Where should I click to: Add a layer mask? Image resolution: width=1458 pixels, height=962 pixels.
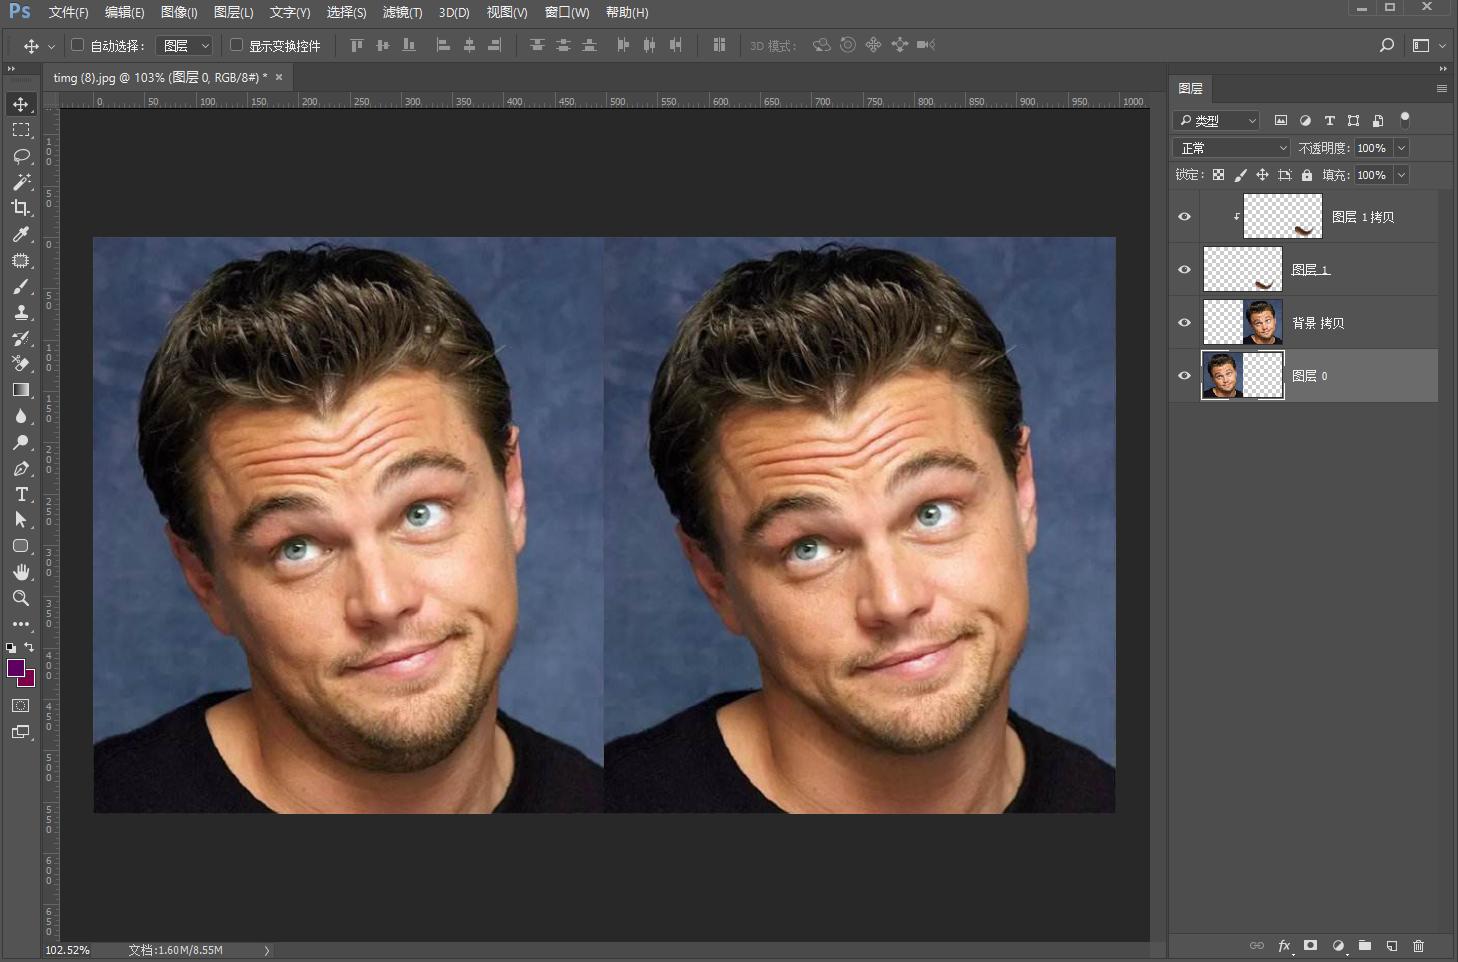[1310, 946]
